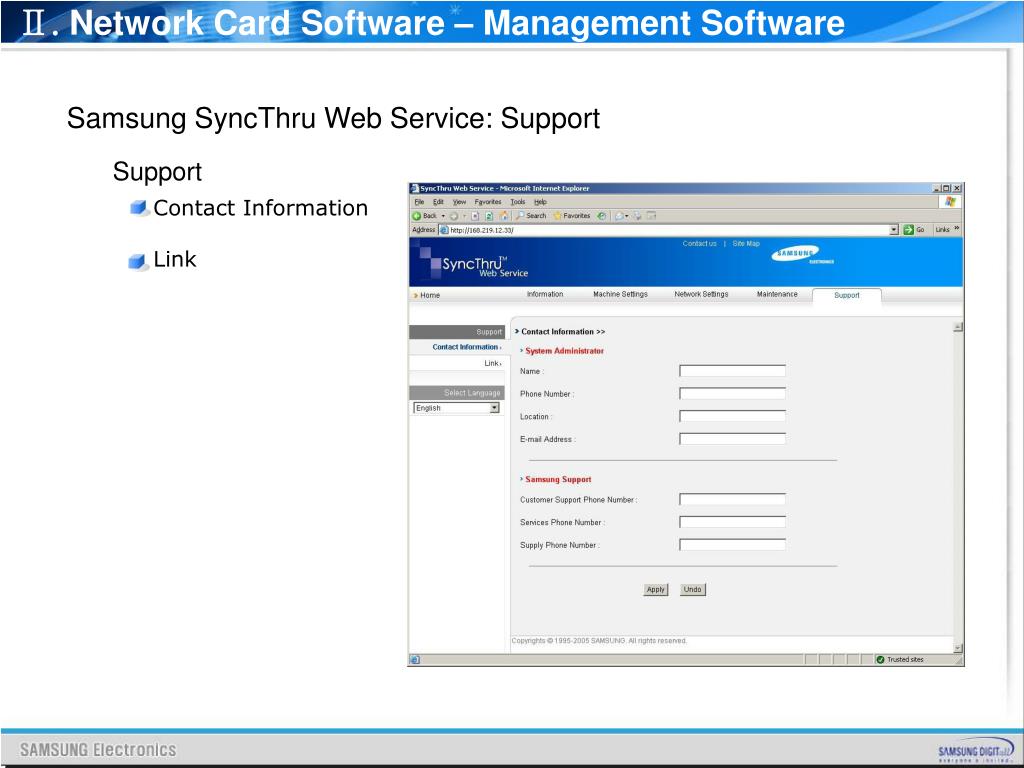Expand the Links toolbar chevron
Viewport: 1024px width, 768px height.
957,229
